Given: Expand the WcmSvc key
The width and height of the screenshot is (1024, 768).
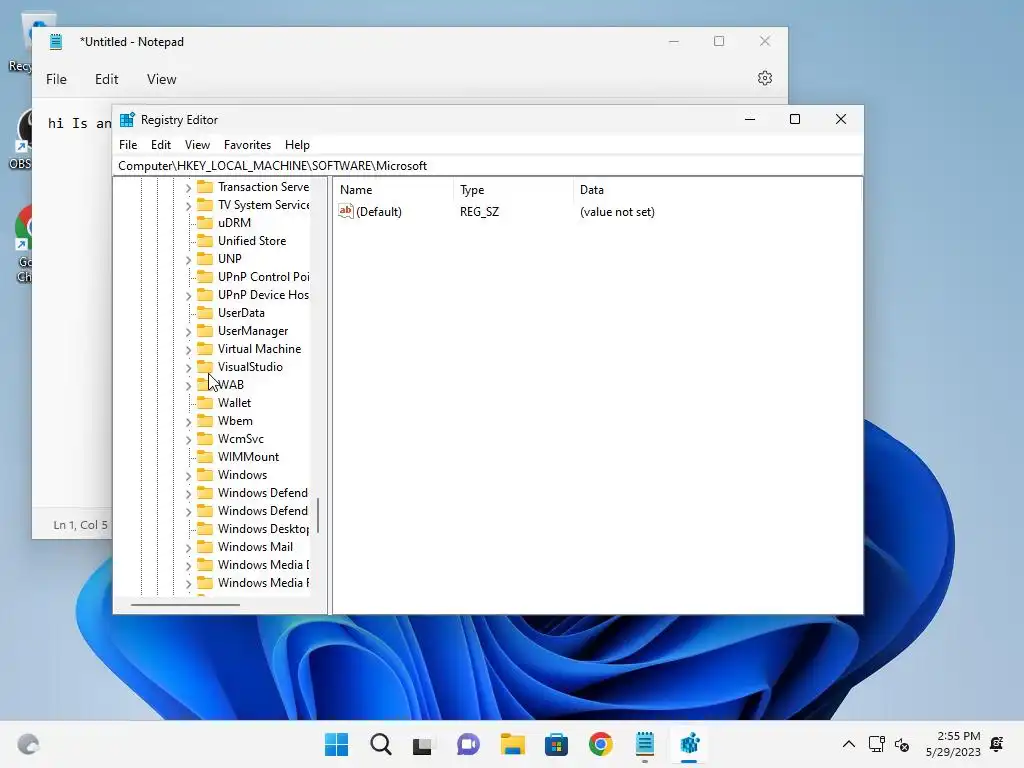Looking at the screenshot, I should [188, 440].
